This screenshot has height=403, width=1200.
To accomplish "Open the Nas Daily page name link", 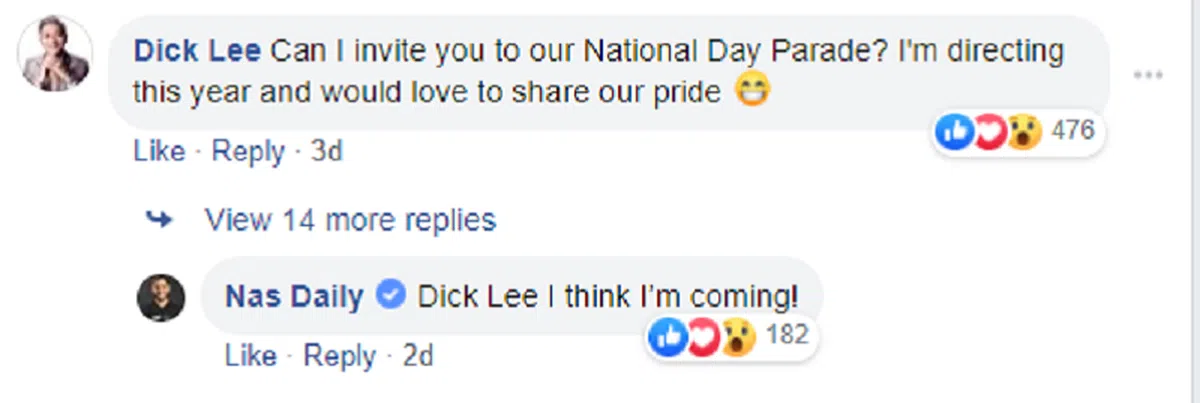I will pyautogui.click(x=295, y=296).
